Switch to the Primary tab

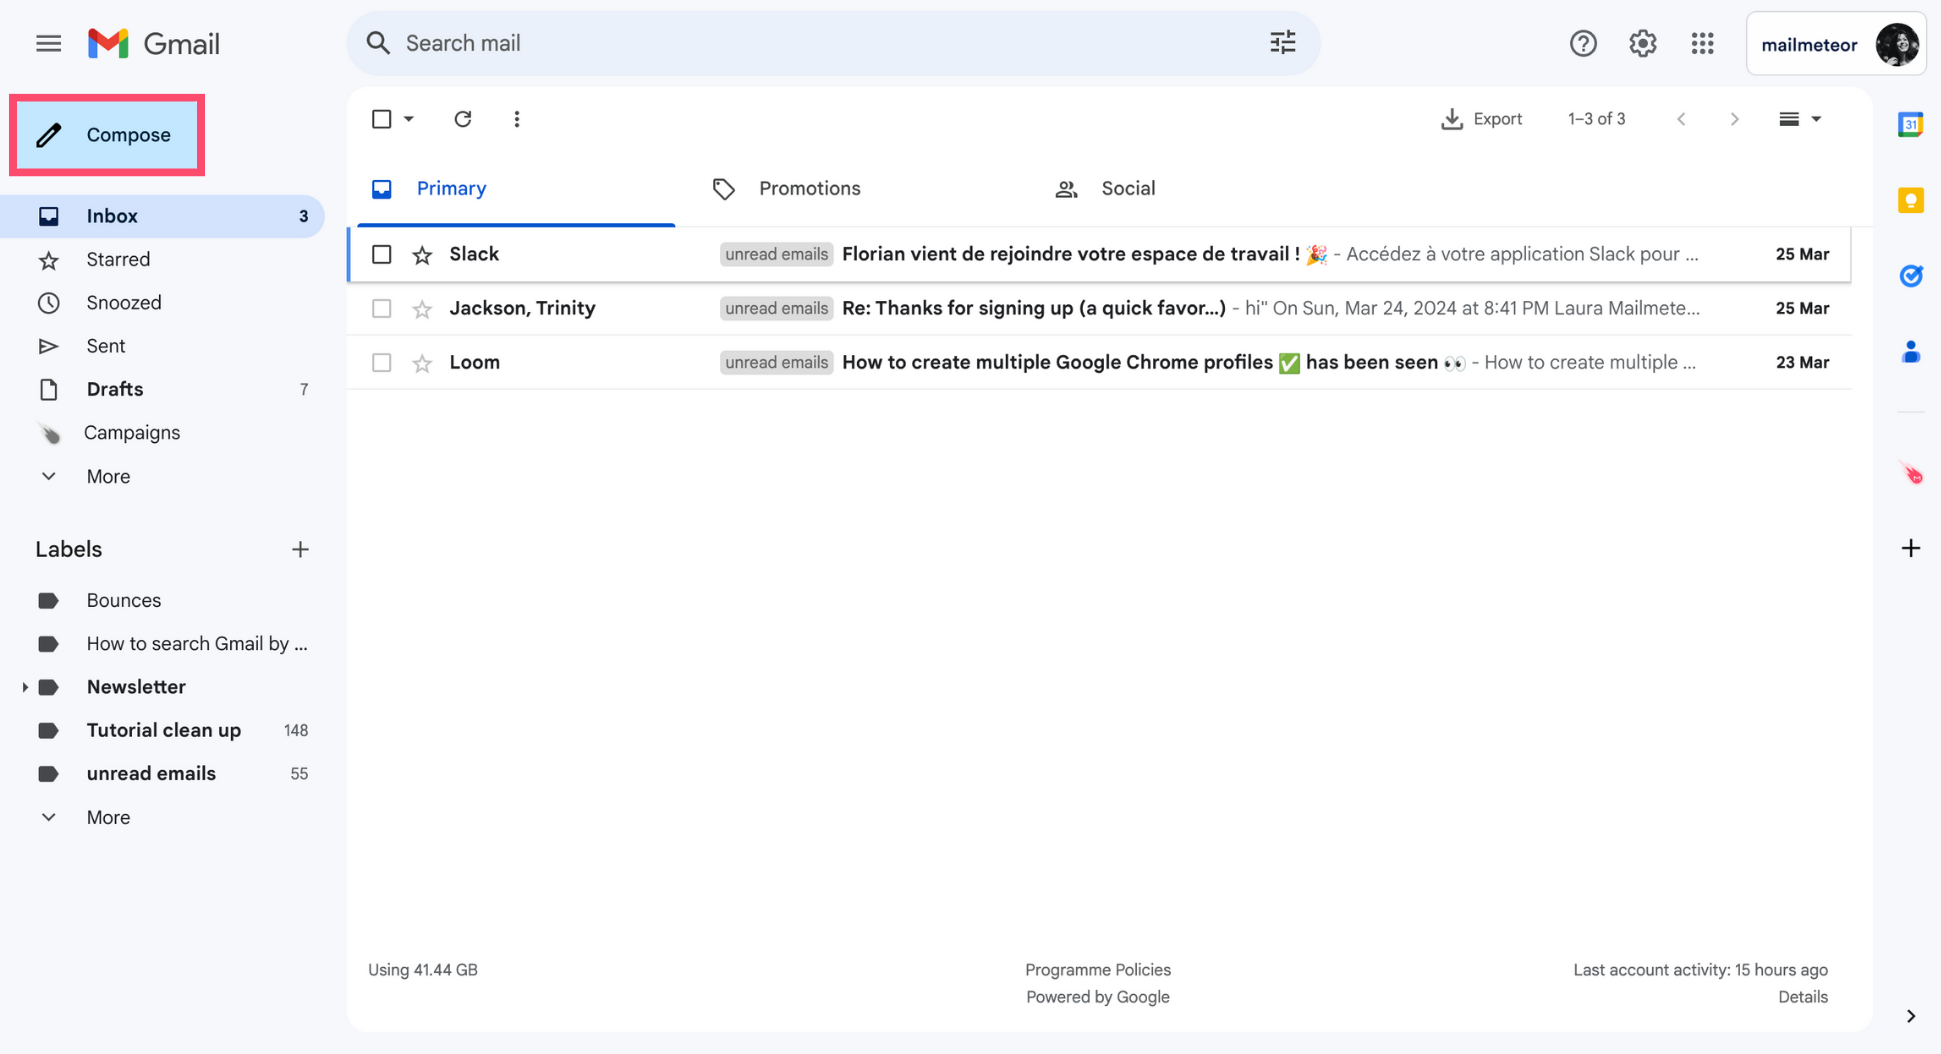coord(516,188)
